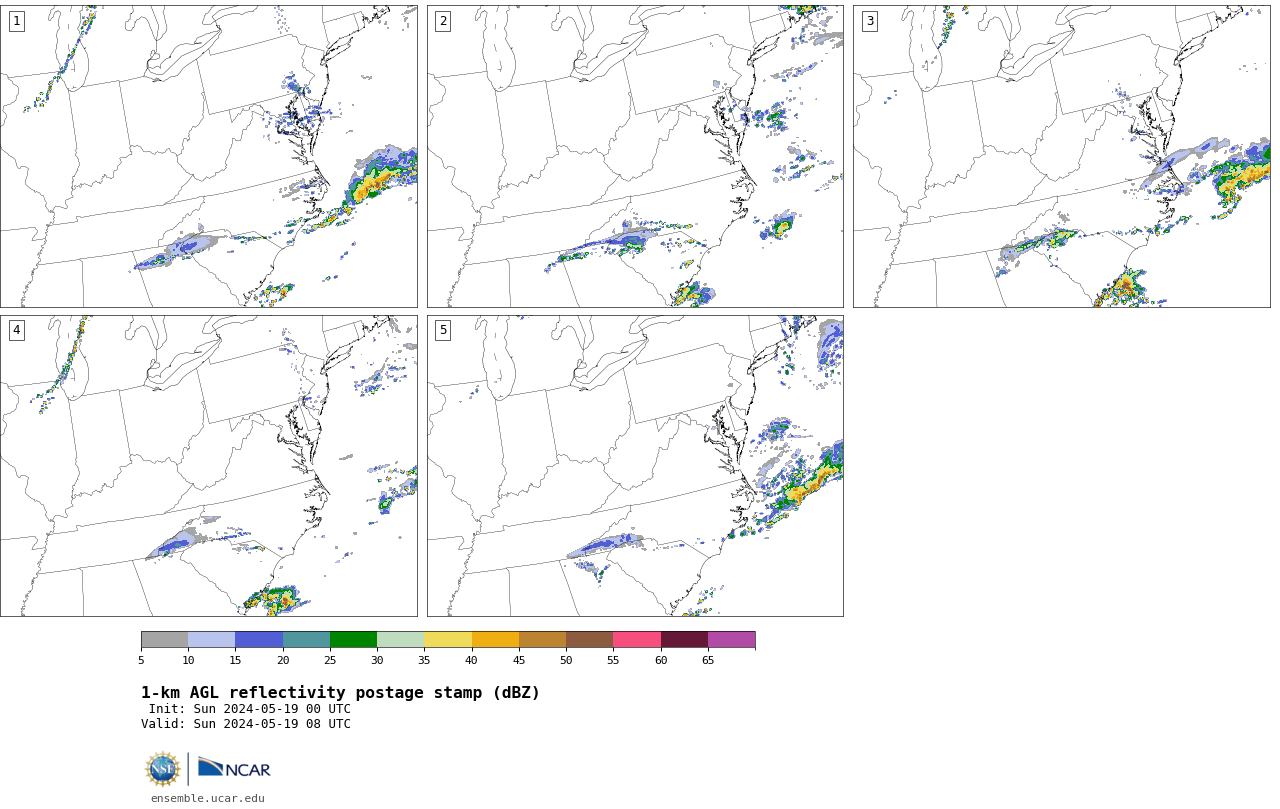The height and width of the screenshot is (809, 1280).
Task: Click the pale green 30-35 dBZ swatch
Action: pos(400,640)
